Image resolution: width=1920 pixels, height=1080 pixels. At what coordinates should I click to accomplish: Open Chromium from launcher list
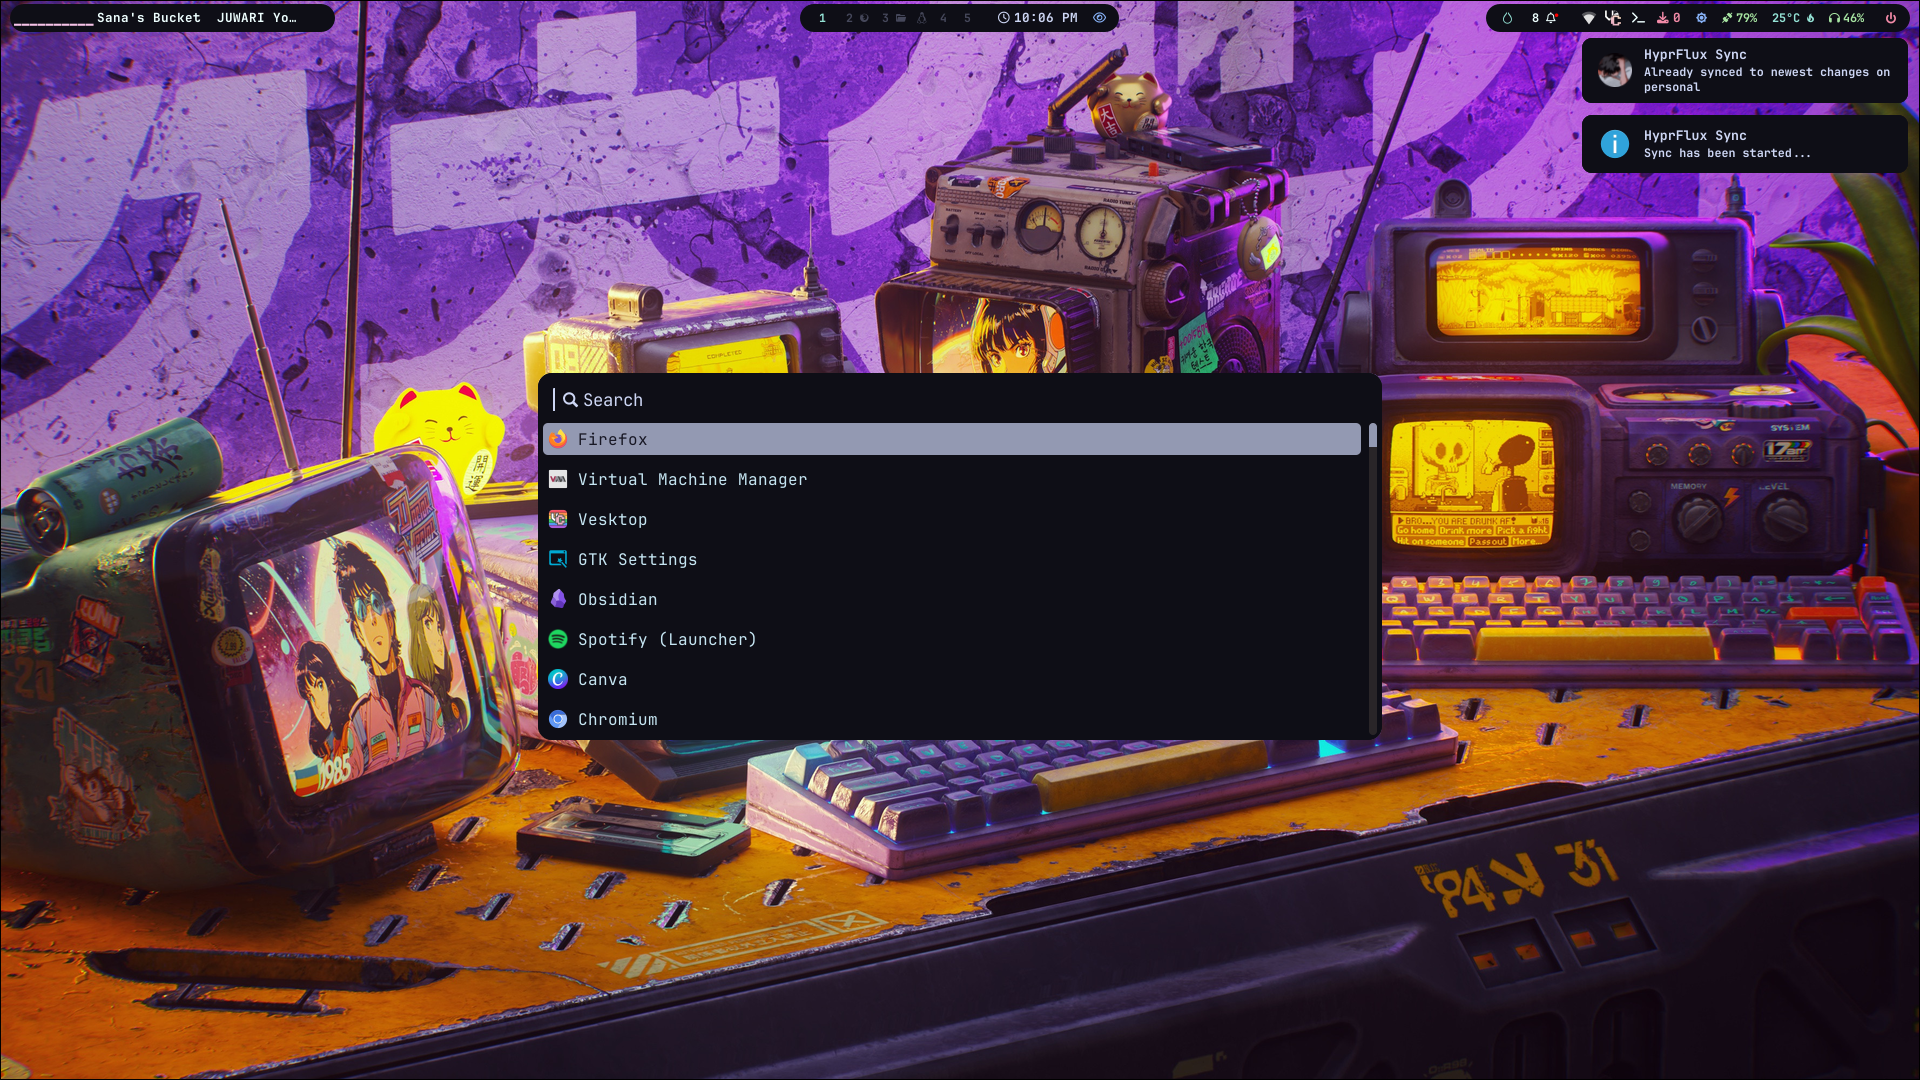[x=951, y=719]
